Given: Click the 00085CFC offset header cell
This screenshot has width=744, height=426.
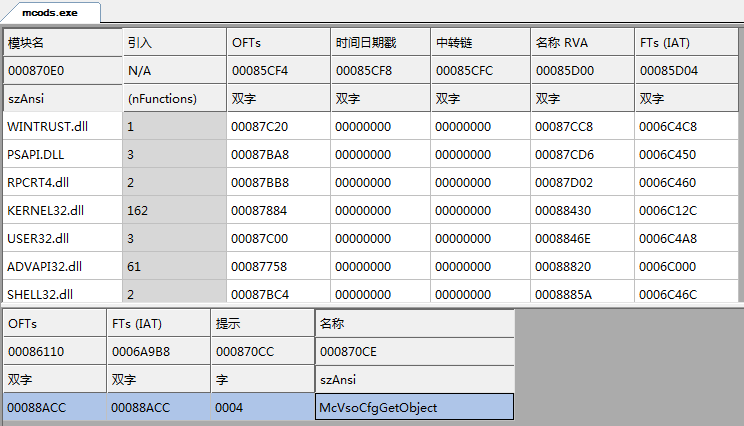Looking at the screenshot, I should (x=481, y=71).
